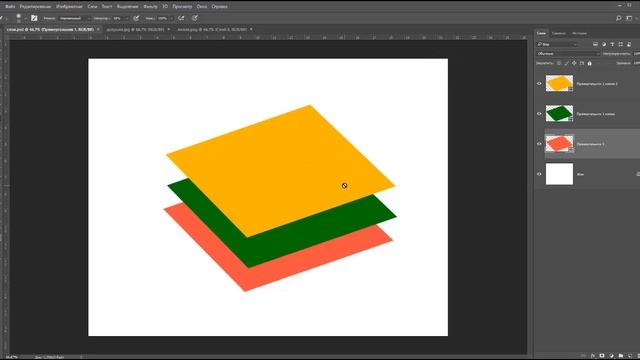Click lock icon on Фон layer

pyautogui.click(x=638, y=174)
